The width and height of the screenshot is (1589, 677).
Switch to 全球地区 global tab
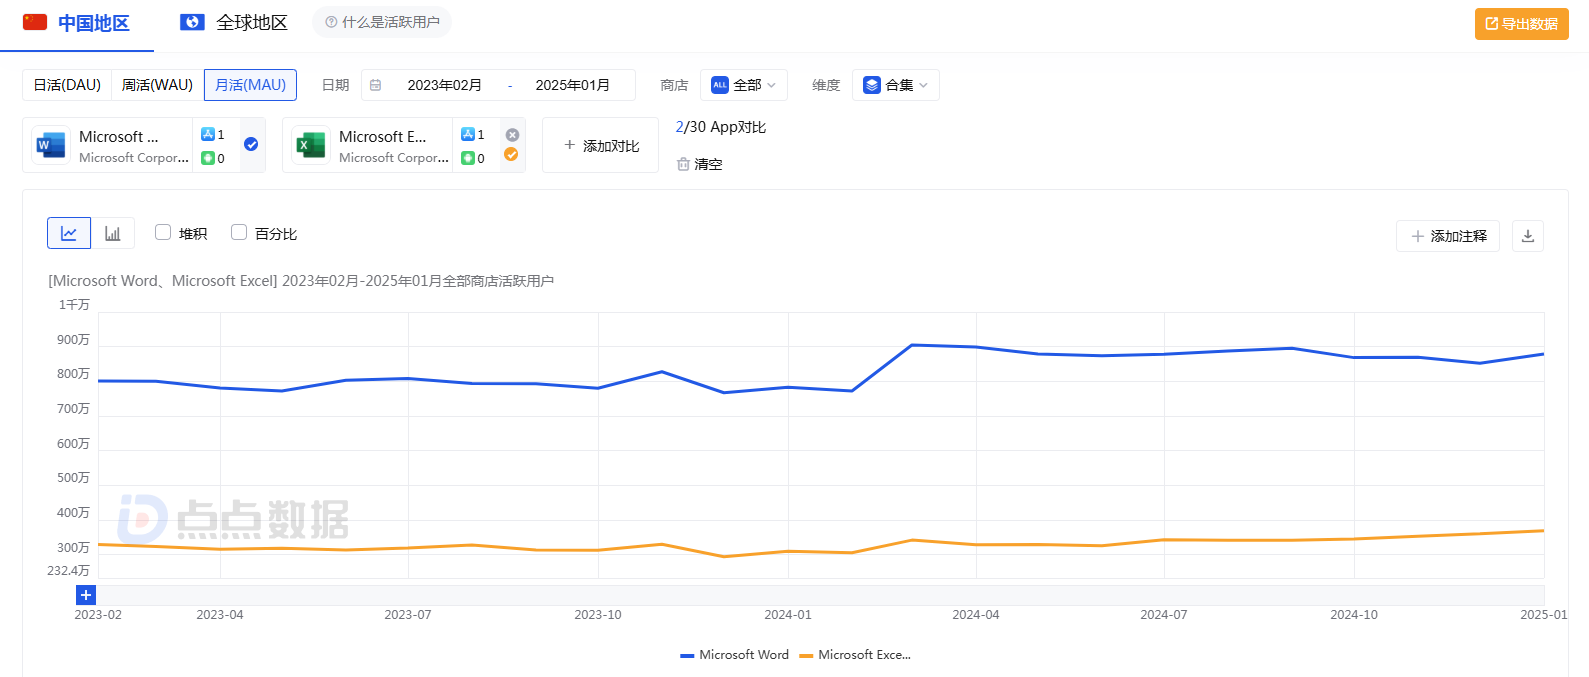pyautogui.click(x=235, y=23)
